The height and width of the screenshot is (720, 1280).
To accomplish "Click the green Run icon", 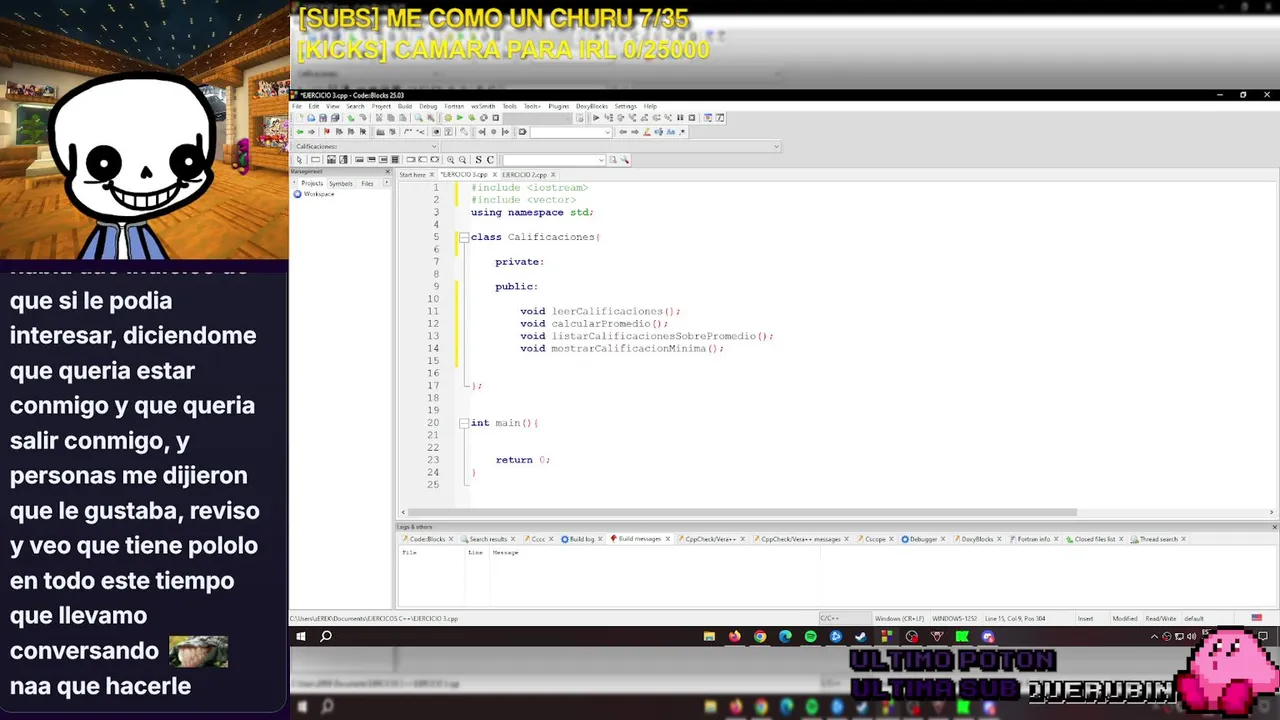I will click(x=460, y=117).
